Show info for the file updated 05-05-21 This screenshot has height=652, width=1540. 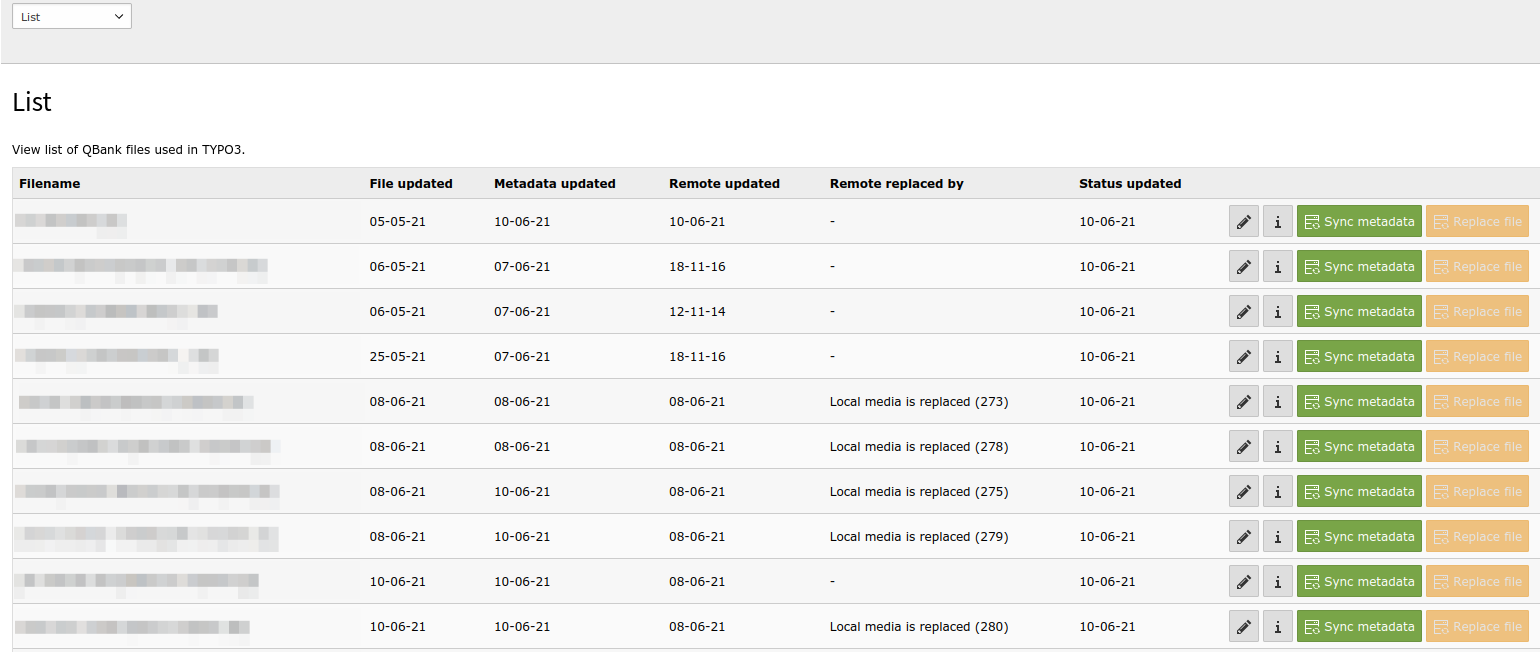tap(1278, 222)
